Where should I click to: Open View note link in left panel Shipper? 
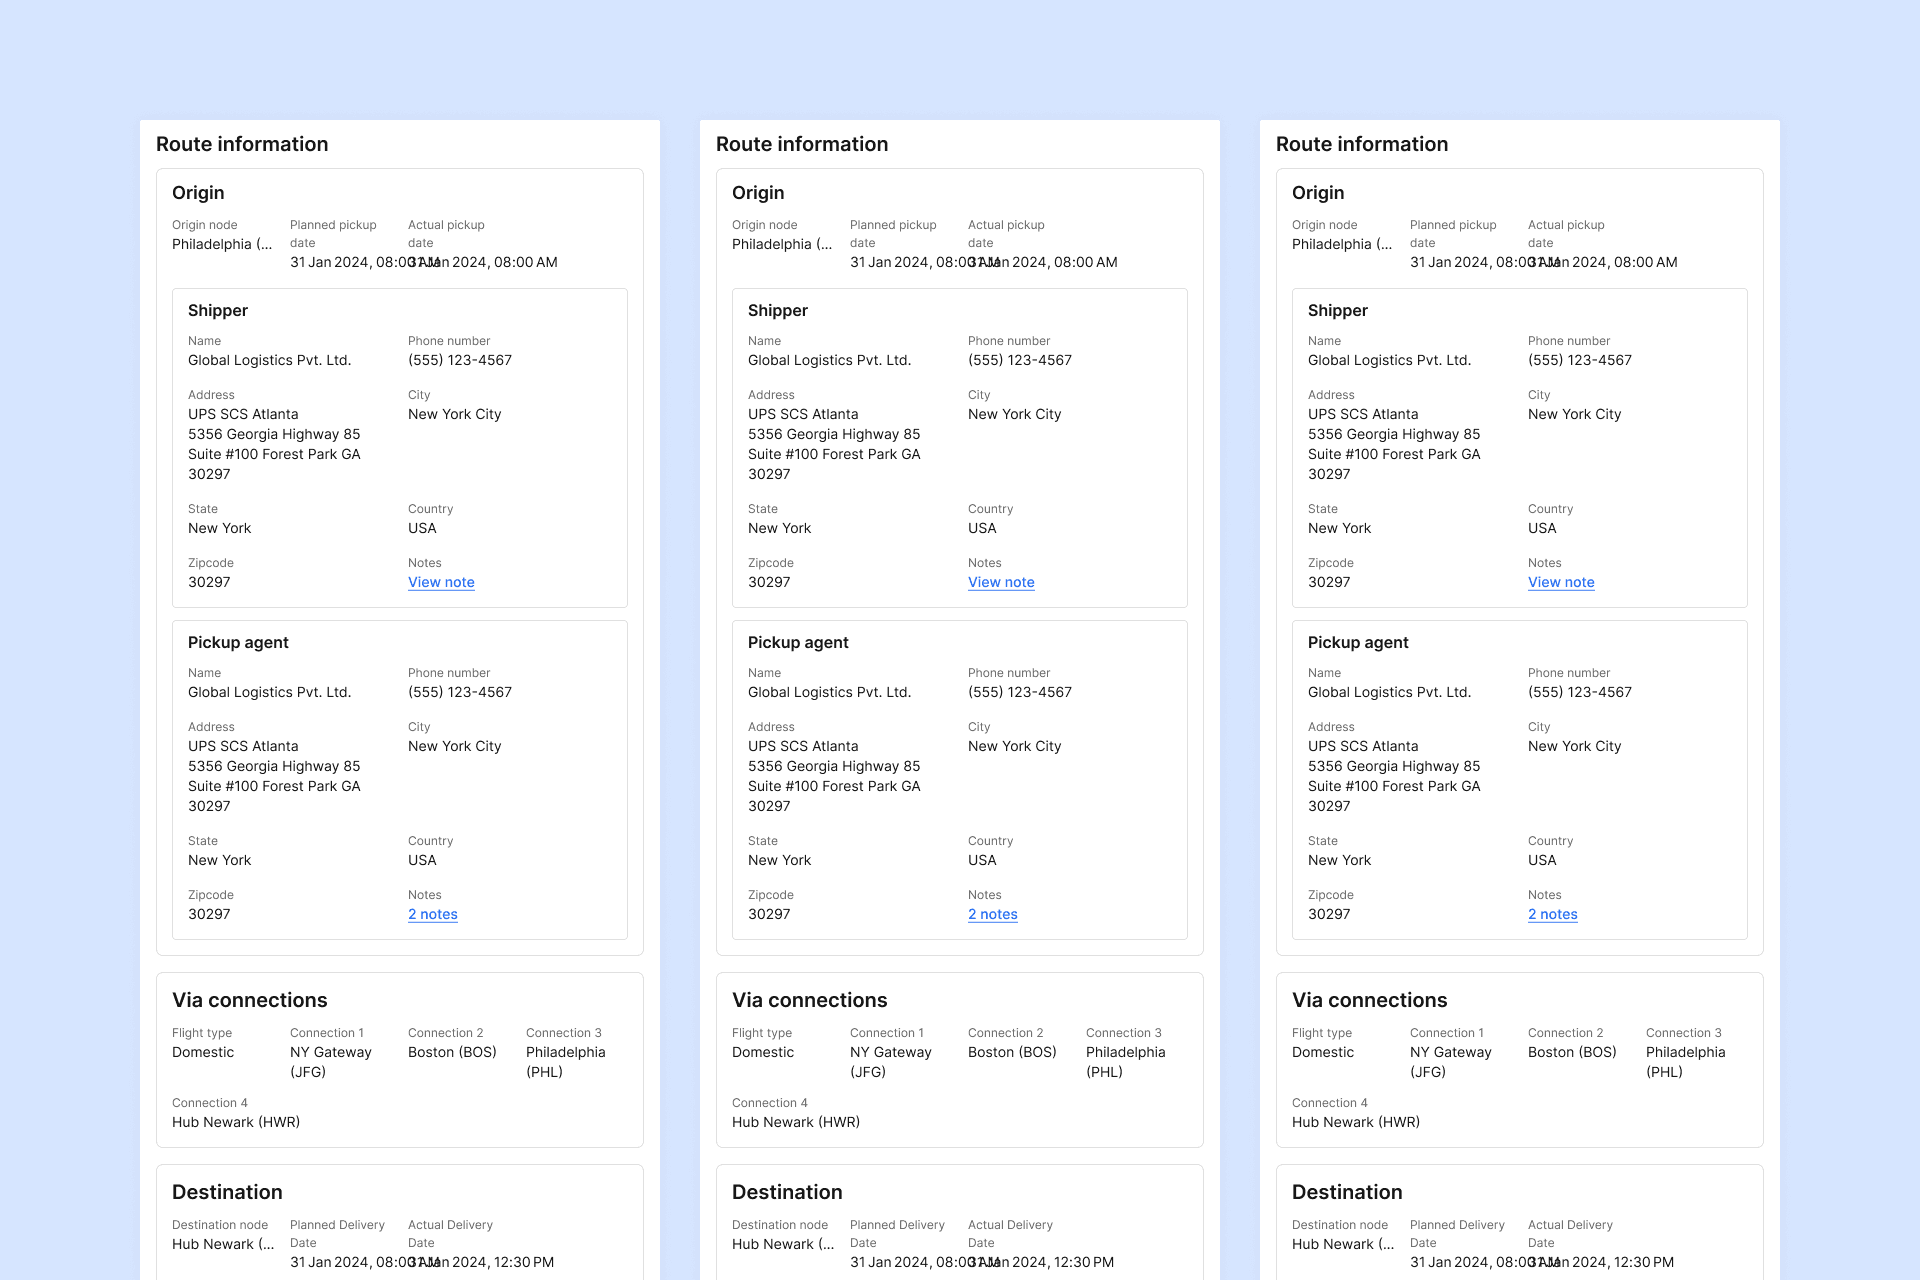click(441, 582)
